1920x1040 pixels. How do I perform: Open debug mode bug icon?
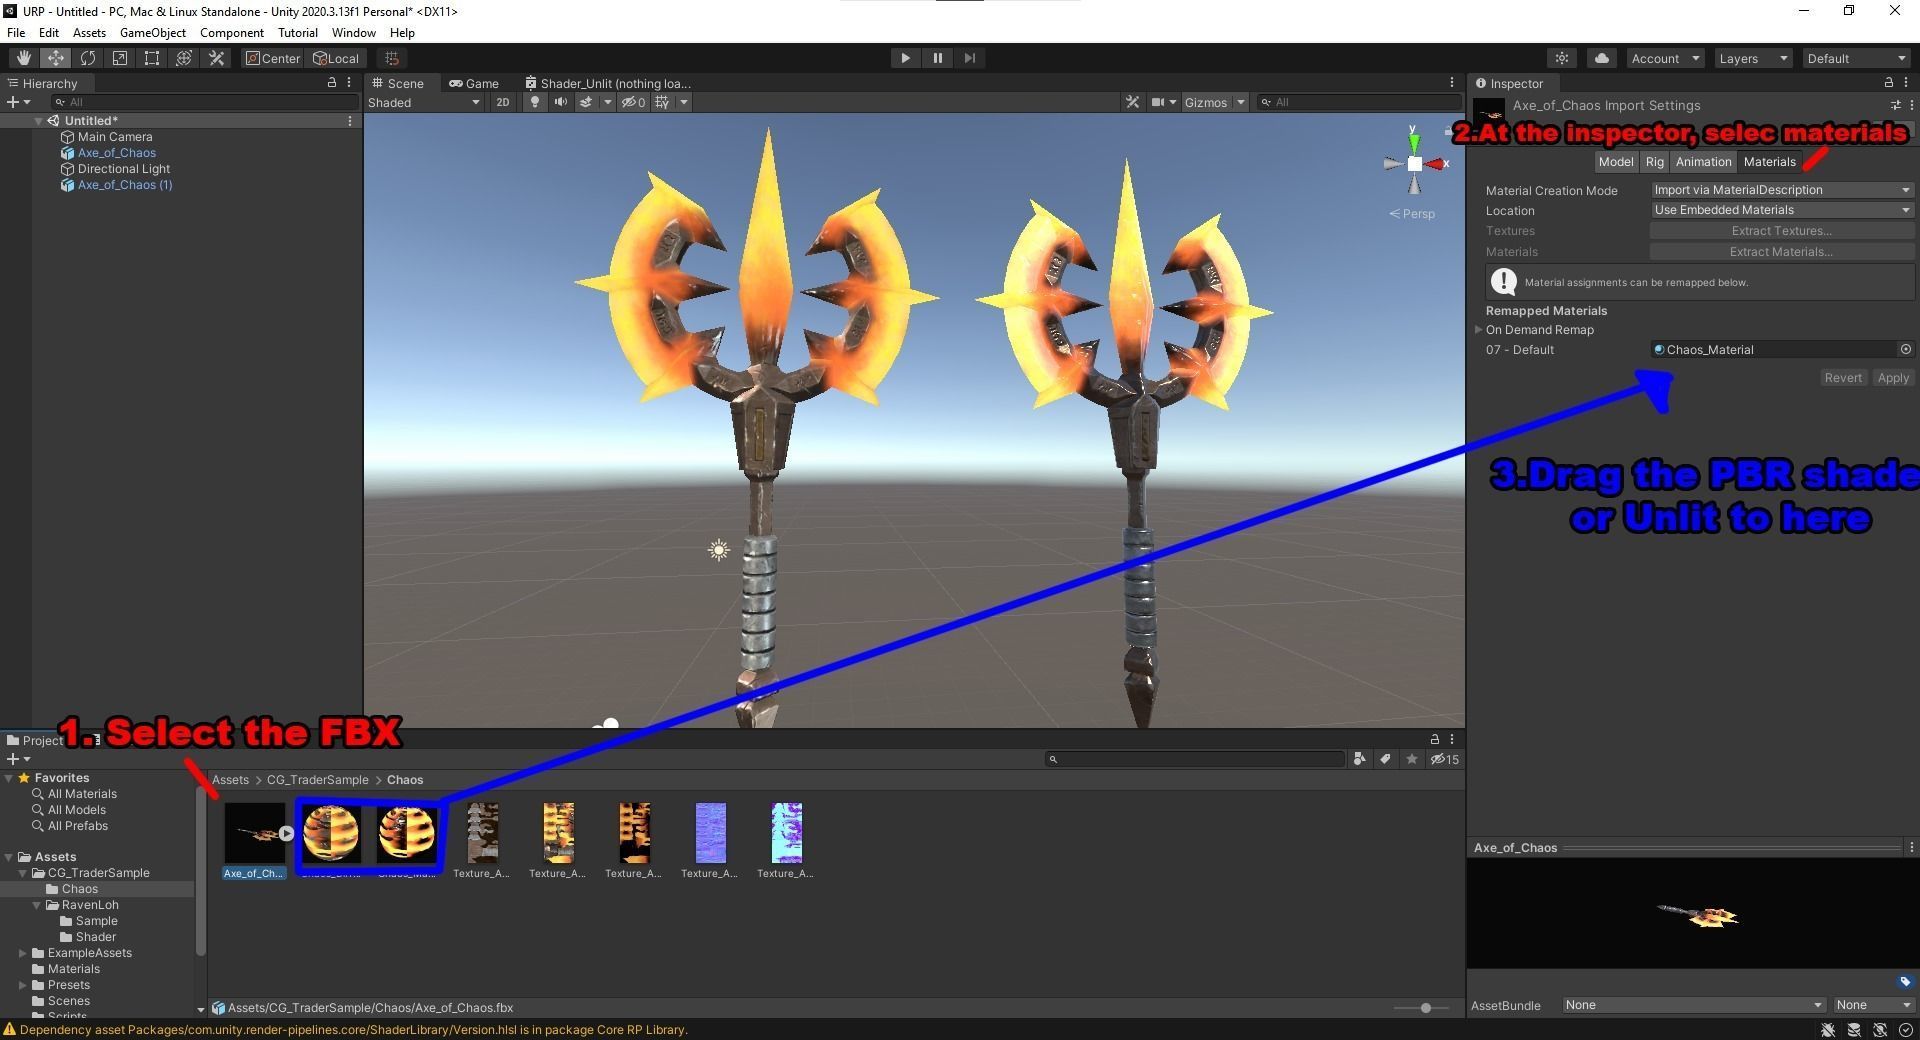1828,1029
